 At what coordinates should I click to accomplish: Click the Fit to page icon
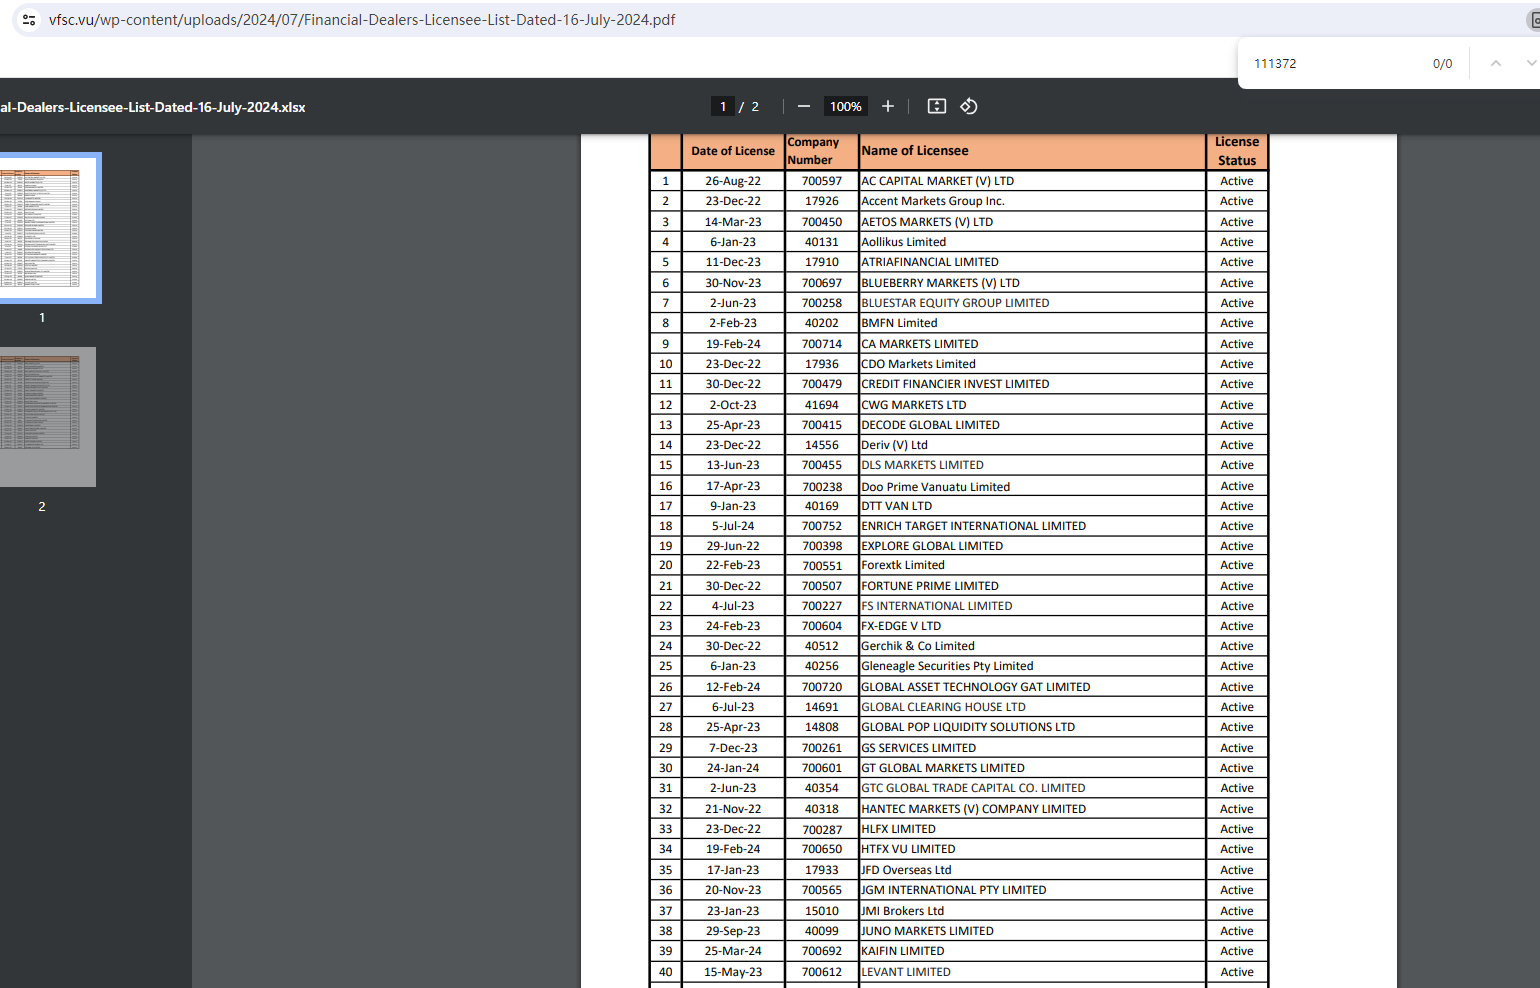click(936, 106)
